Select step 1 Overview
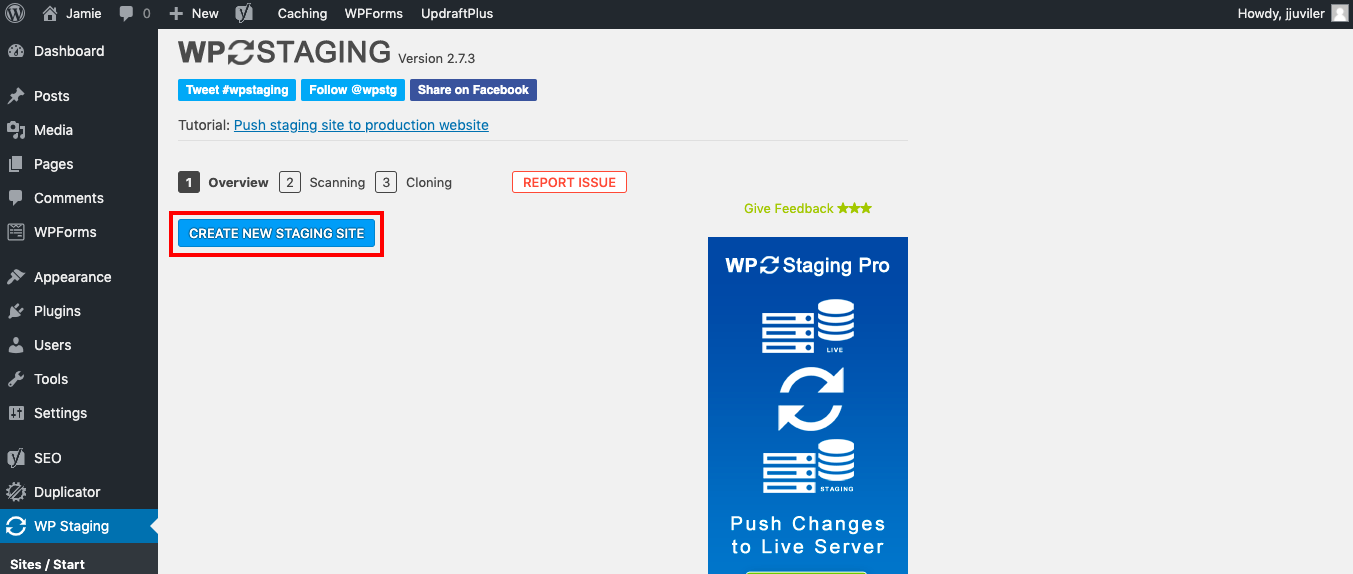This screenshot has width=1353, height=574. [x=223, y=182]
